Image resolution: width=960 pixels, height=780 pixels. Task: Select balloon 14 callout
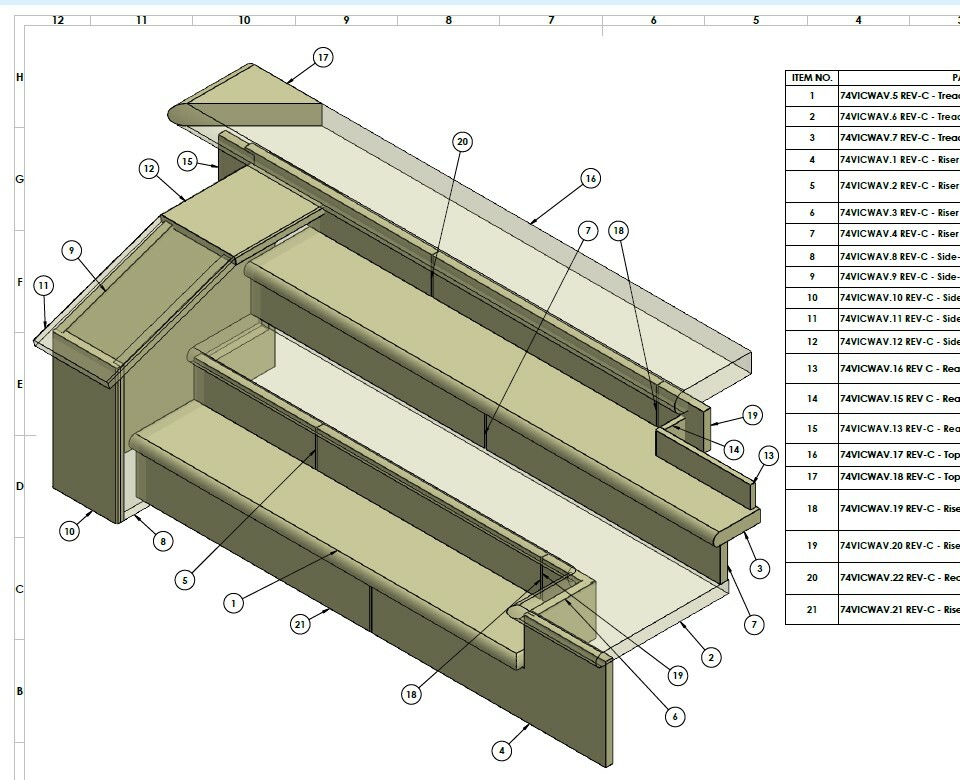pyautogui.click(x=734, y=449)
